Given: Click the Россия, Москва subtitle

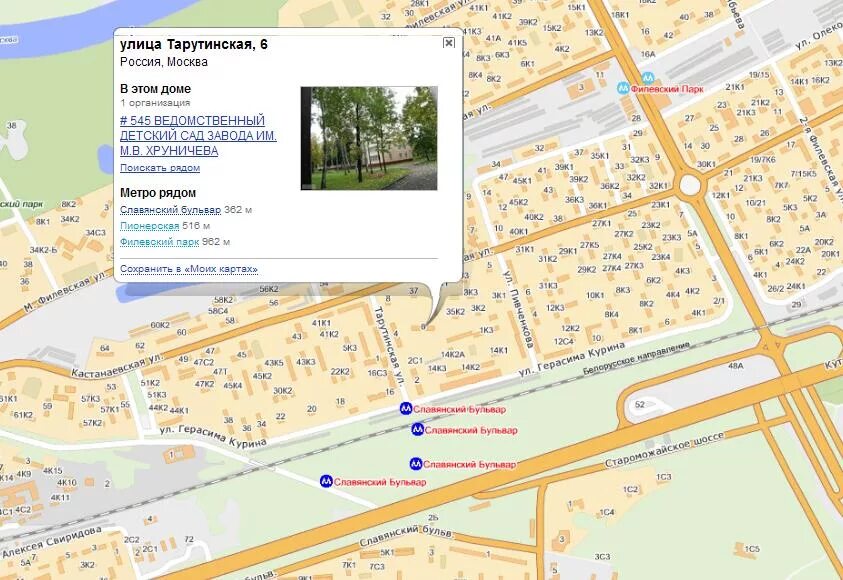Looking at the screenshot, I should point(163,62).
